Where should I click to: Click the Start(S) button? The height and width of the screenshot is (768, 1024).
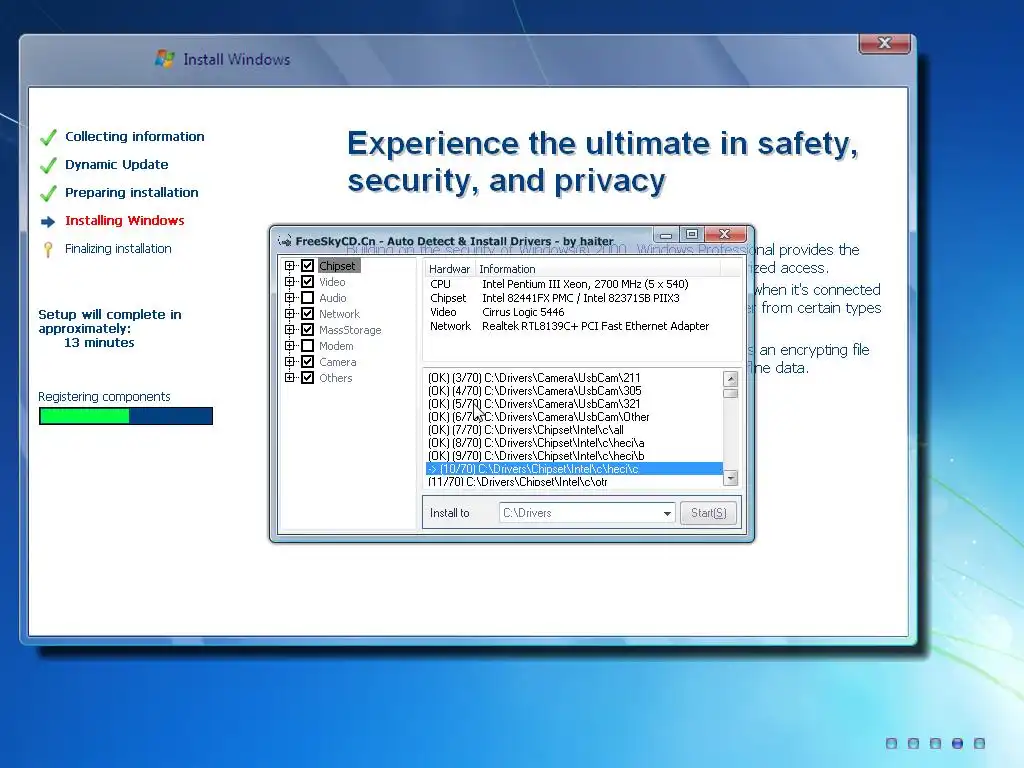point(709,513)
